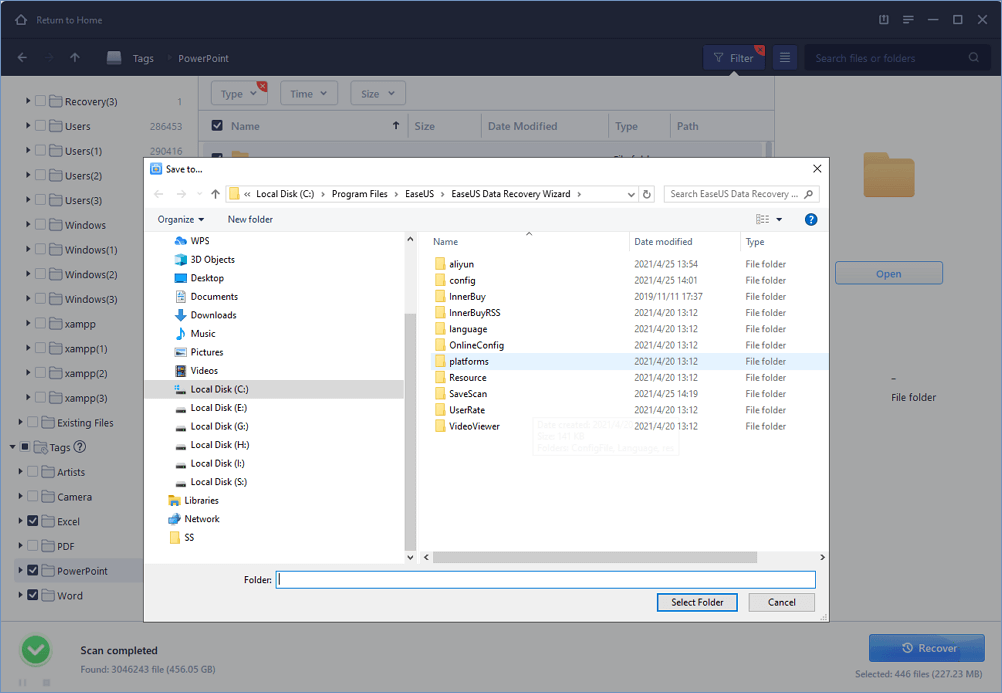Image resolution: width=1002 pixels, height=693 pixels.
Task: Click the horizontal scrollbar in file list
Action: pos(594,557)
